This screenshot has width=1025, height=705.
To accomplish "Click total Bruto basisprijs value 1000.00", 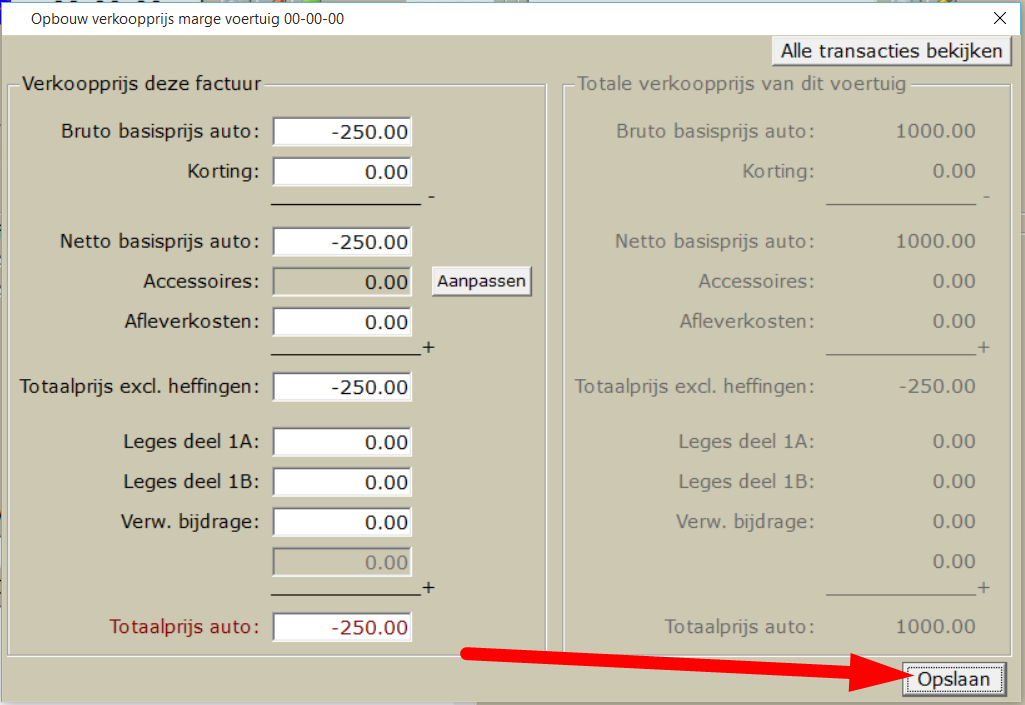I will pos(935,131).
